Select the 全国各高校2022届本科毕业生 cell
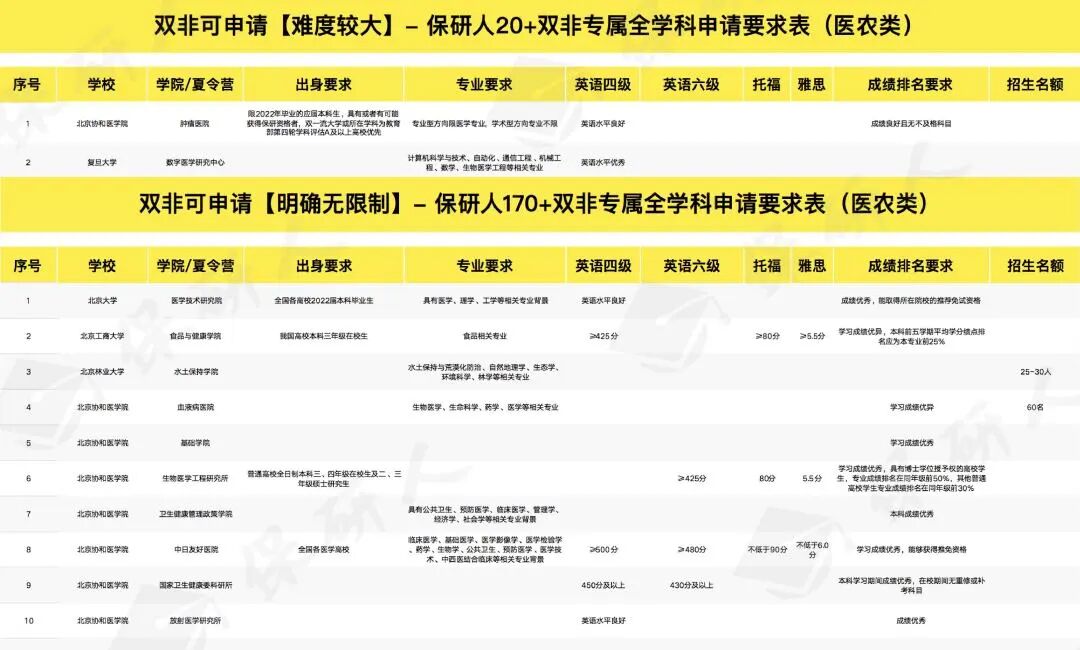1080x650 pixels. [x=324, y=301]
